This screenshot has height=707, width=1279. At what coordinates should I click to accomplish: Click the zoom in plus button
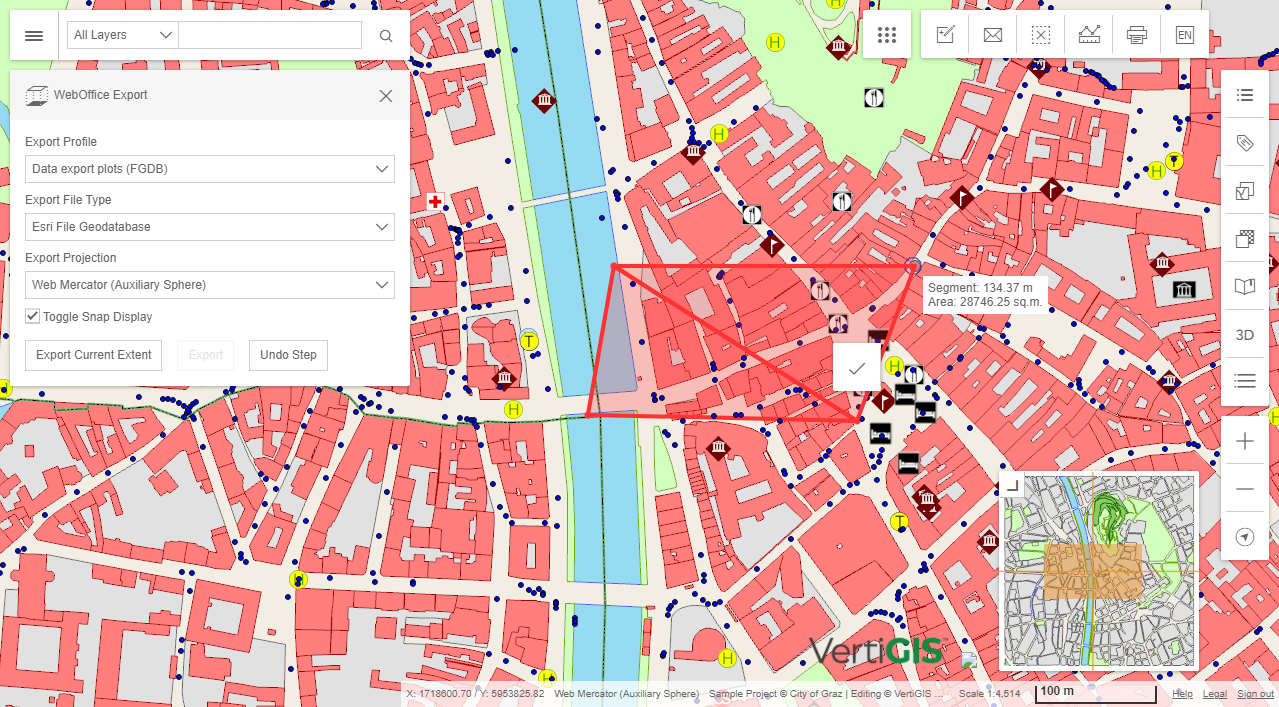(1245, 441)
